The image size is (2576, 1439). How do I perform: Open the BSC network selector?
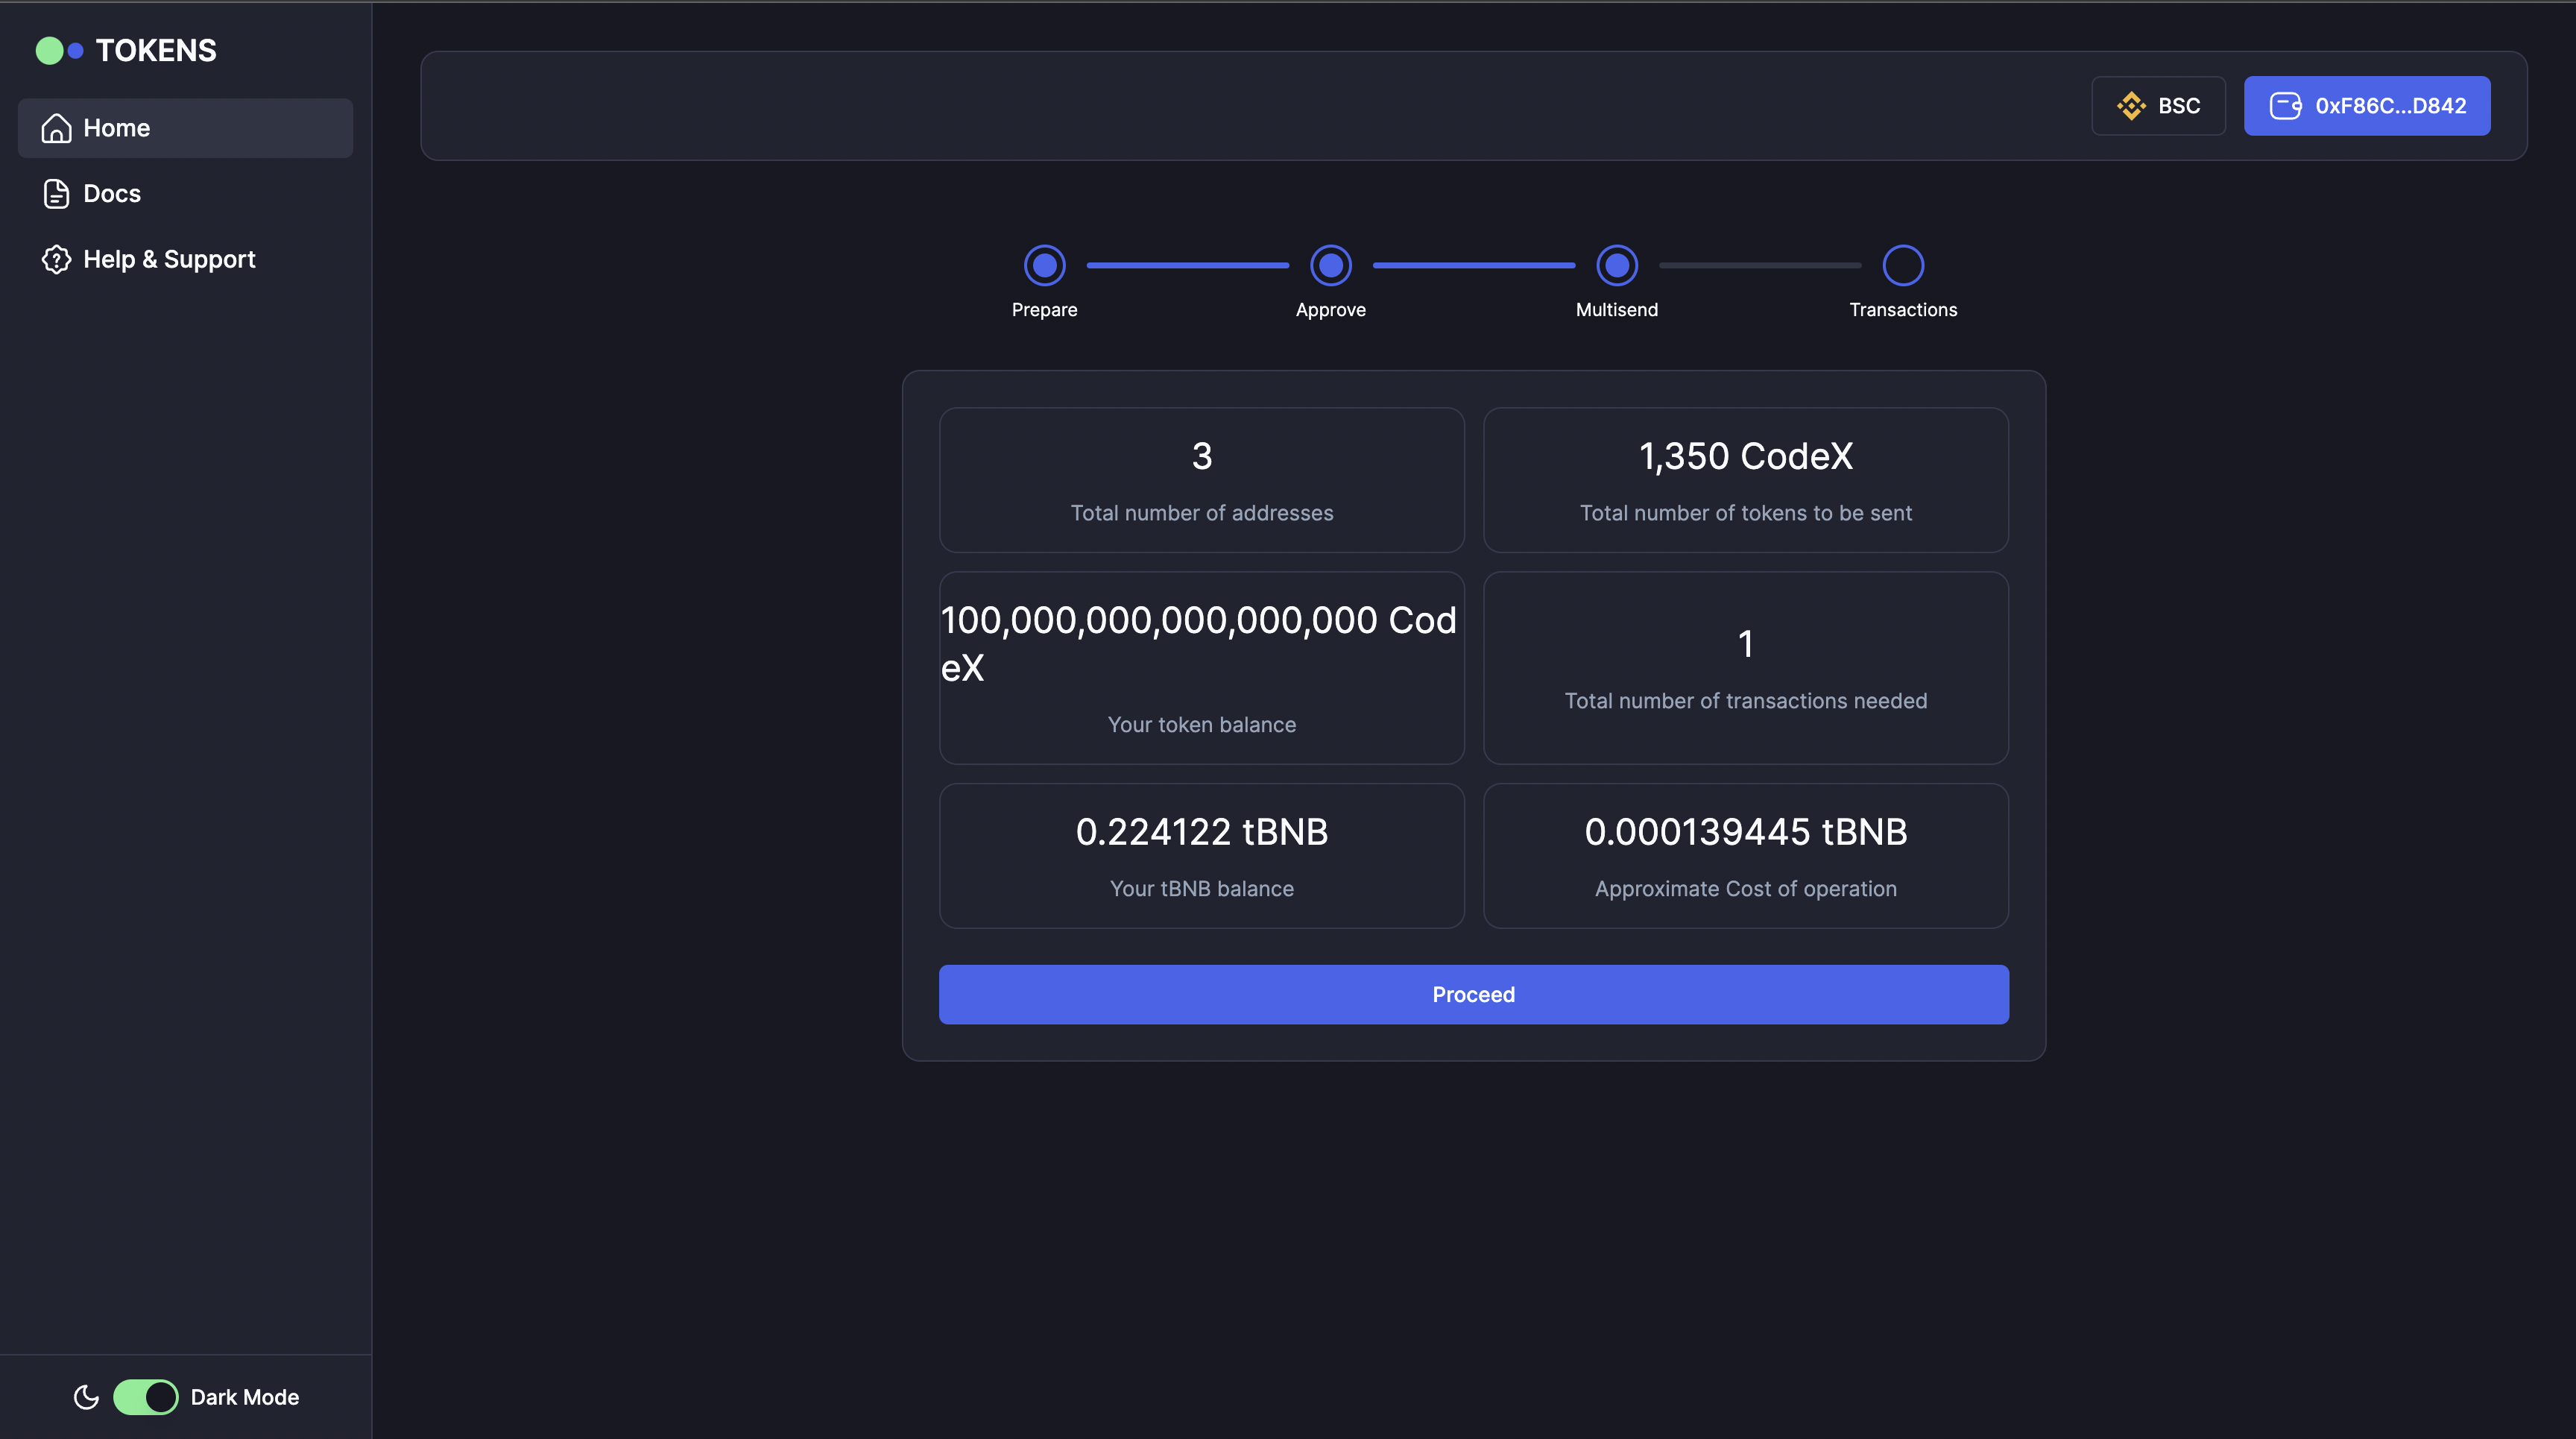point(2158,105)
